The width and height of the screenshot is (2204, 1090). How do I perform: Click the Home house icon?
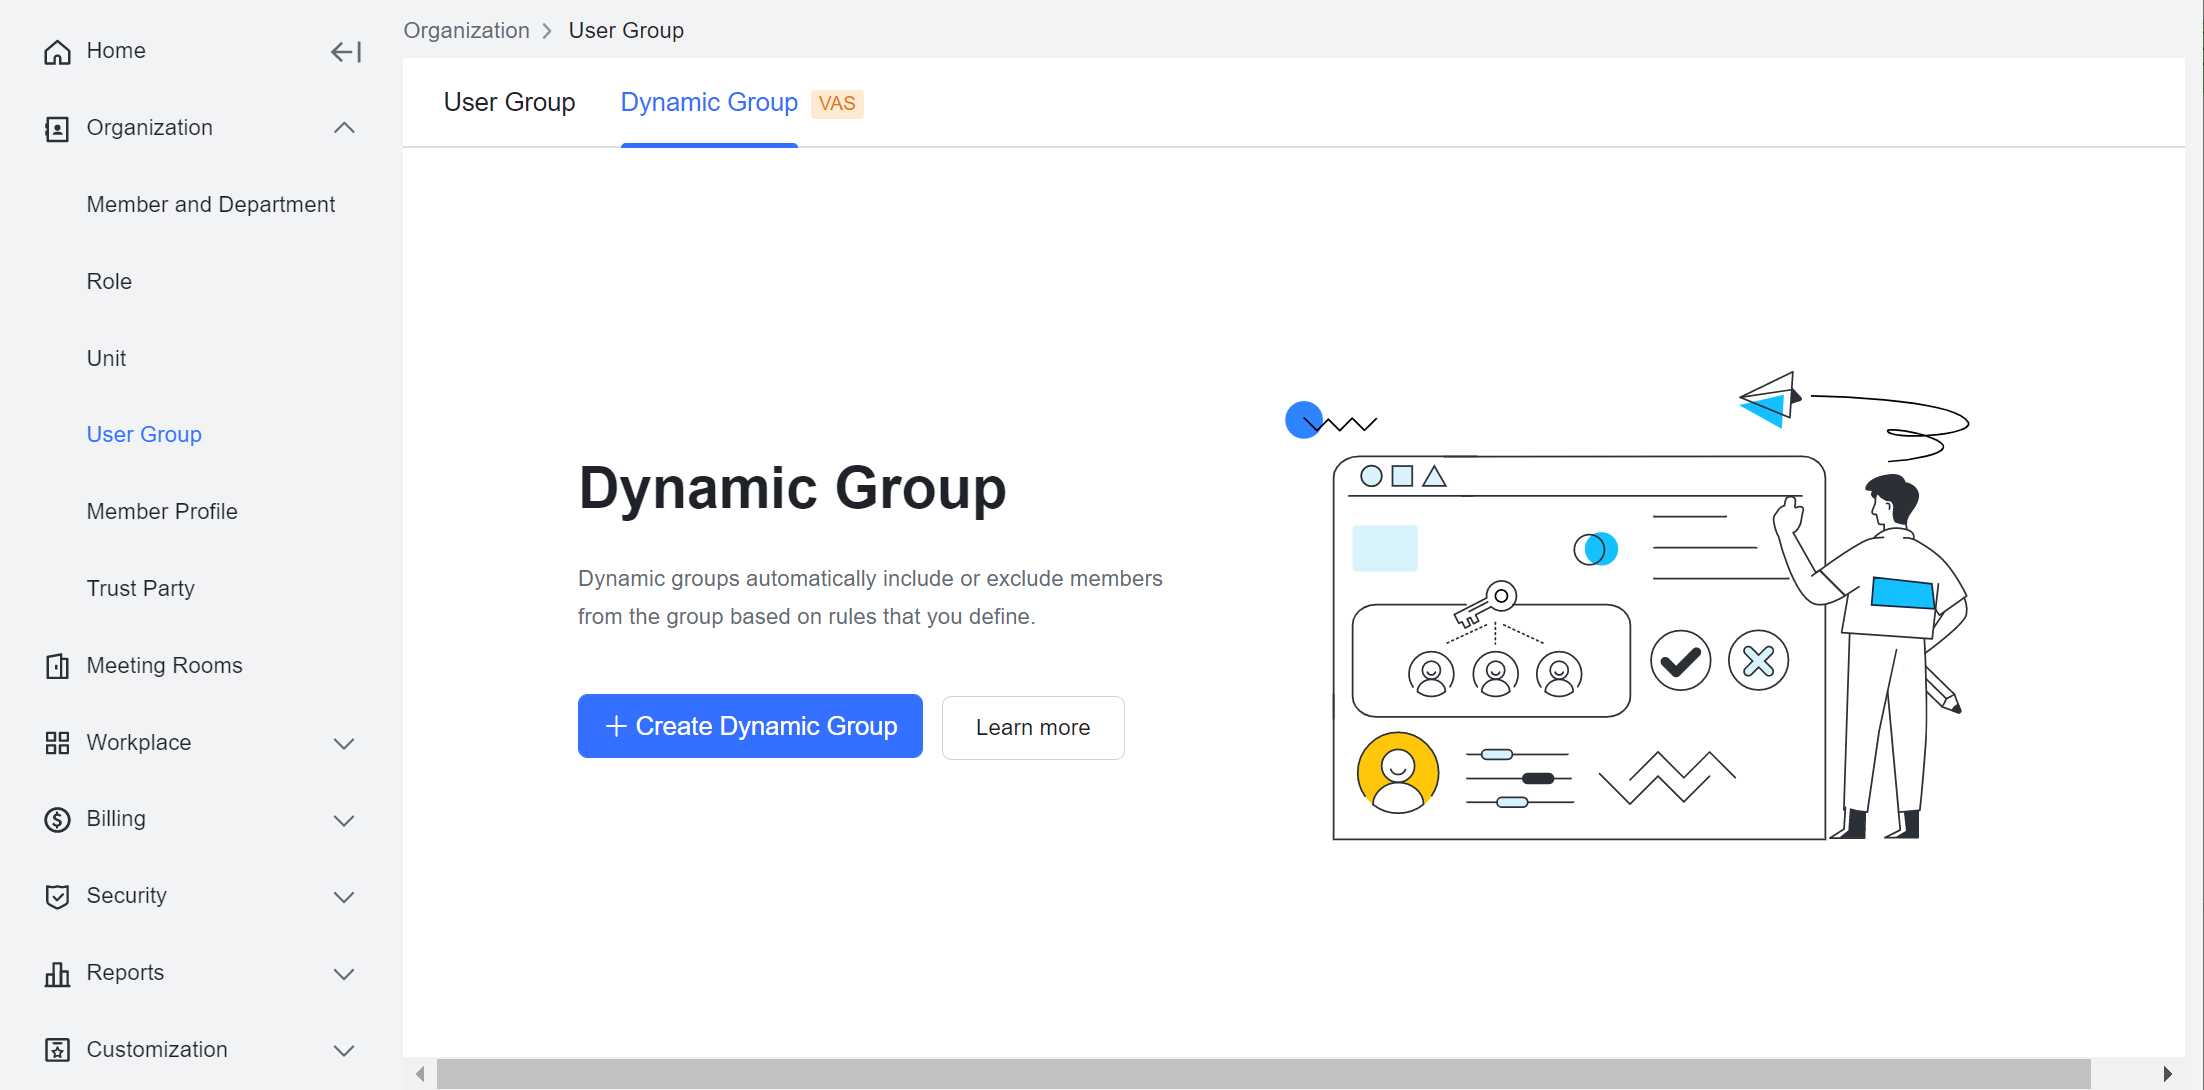click(57, 52)
